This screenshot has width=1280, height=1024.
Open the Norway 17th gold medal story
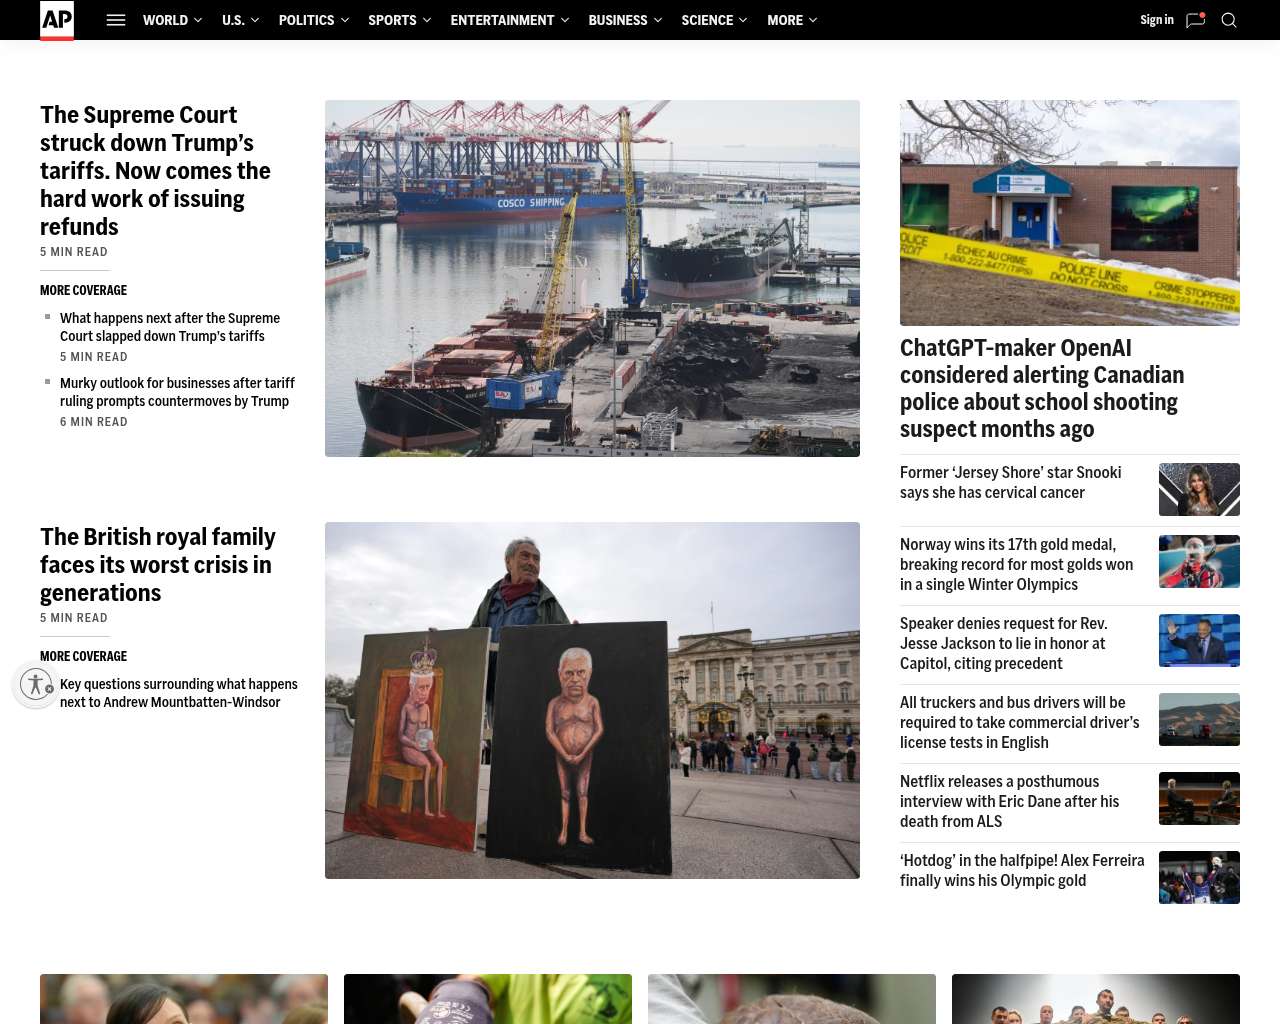click(1016, 565)
